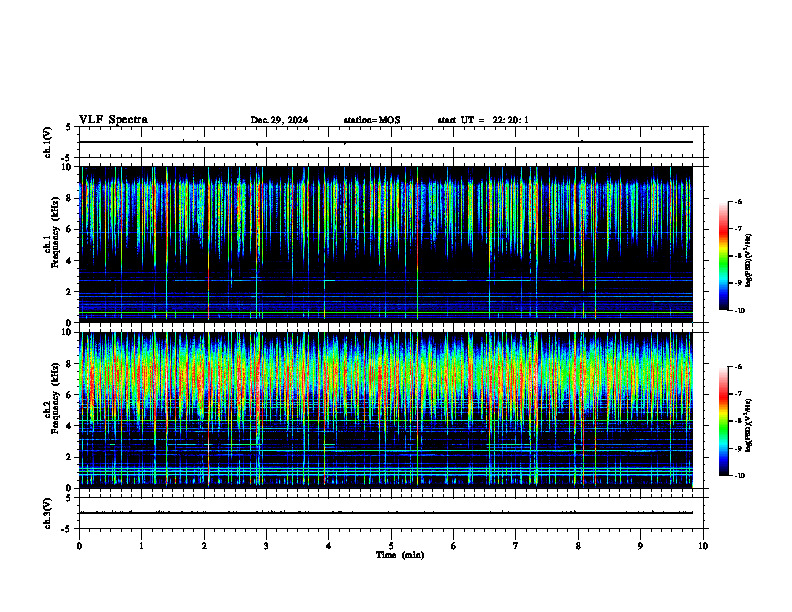Viewport: 792px width, 612px height.
Task: Click the "2" kHz tick of ch.2 spectrogram
Action: click(x=70, y=457)
